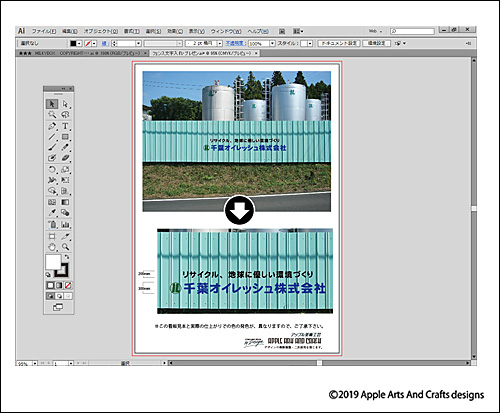Open the オブジェクト(O) menu
This screenshot has height=413, width=500.
101,31
